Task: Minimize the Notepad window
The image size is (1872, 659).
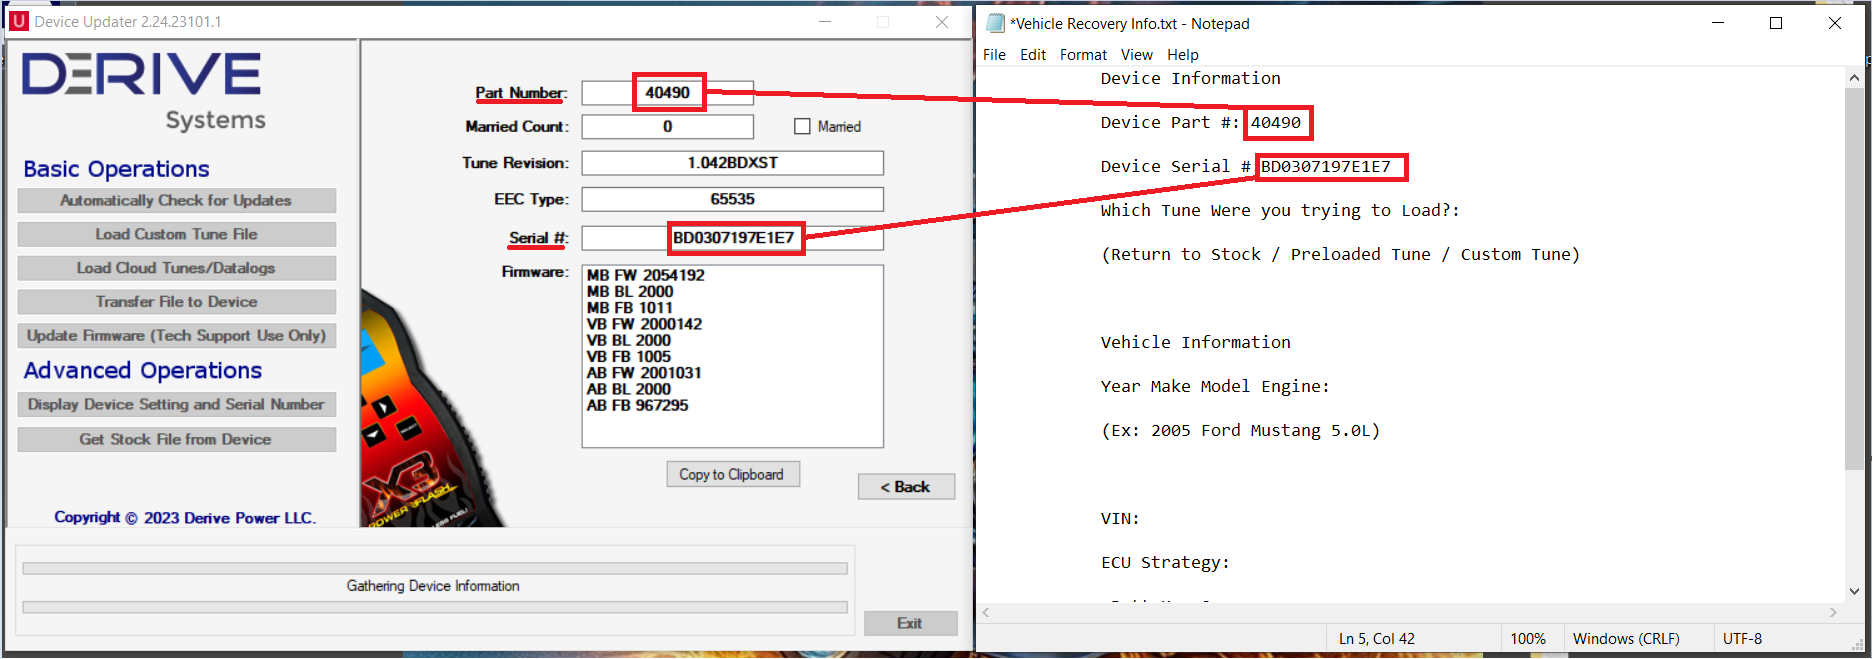Action: coord(1718,23)
